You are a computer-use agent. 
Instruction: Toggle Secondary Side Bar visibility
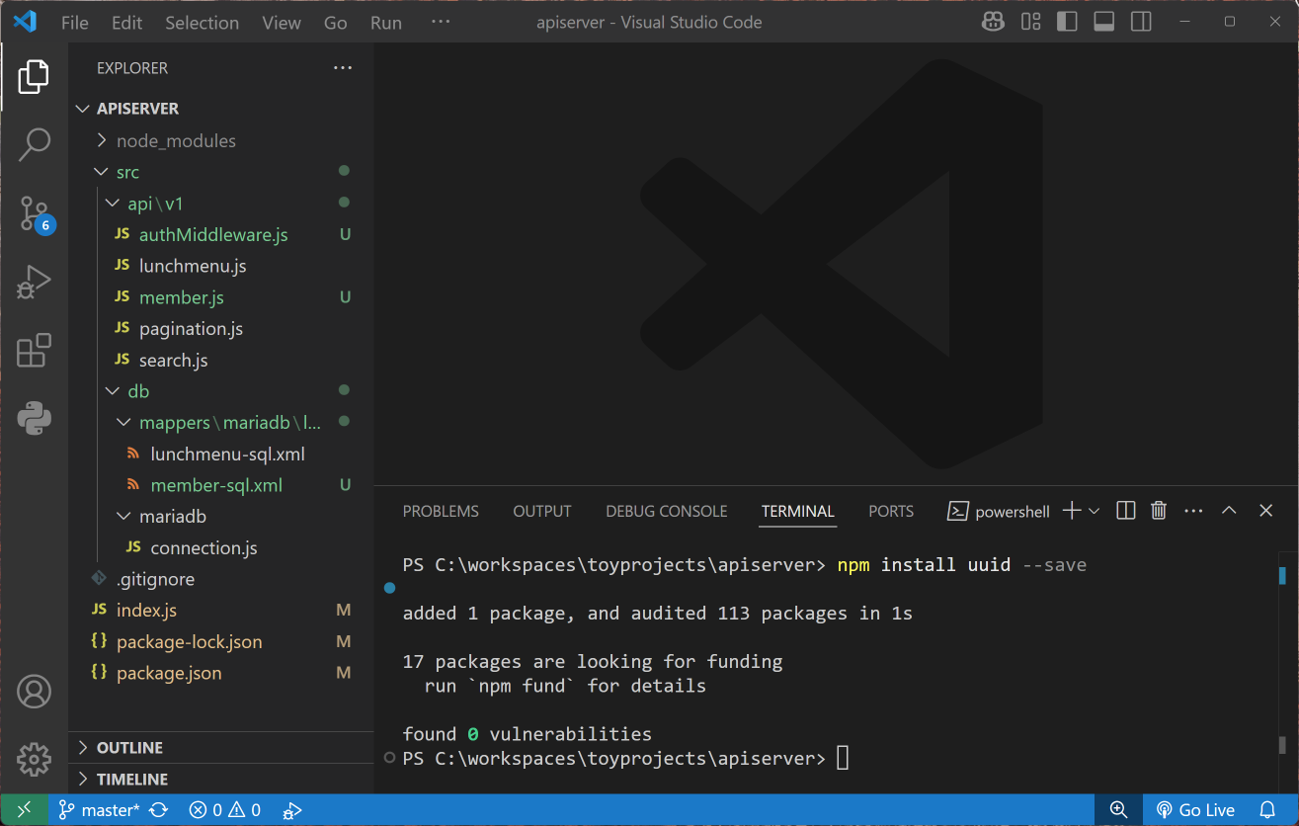click(x=1141, y=22)
